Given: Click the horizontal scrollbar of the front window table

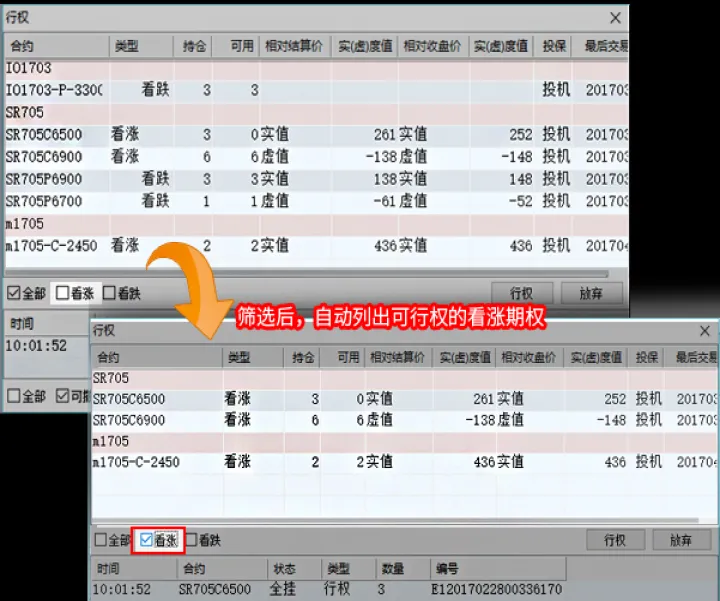Looking at the screenshot, I should coord(395,521).
